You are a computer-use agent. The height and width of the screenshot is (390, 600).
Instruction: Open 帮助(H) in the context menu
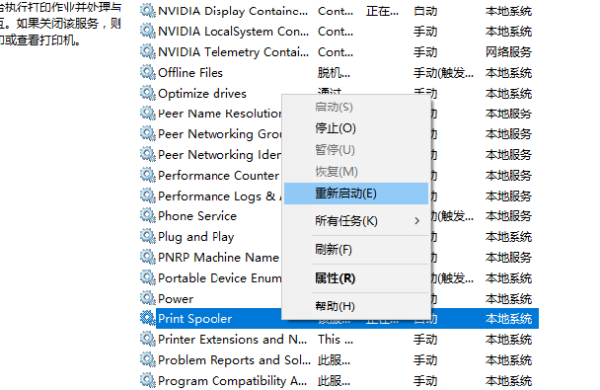(356, 306)
